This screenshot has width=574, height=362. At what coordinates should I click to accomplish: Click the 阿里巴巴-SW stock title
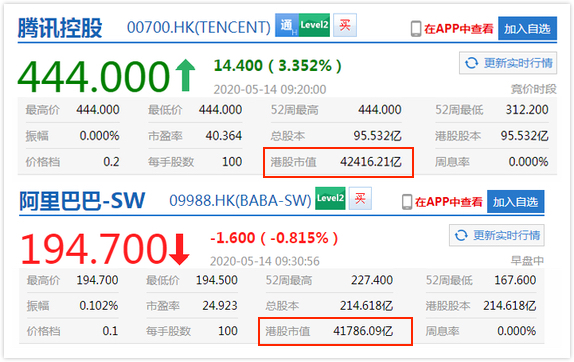click(x=82, y=201)
